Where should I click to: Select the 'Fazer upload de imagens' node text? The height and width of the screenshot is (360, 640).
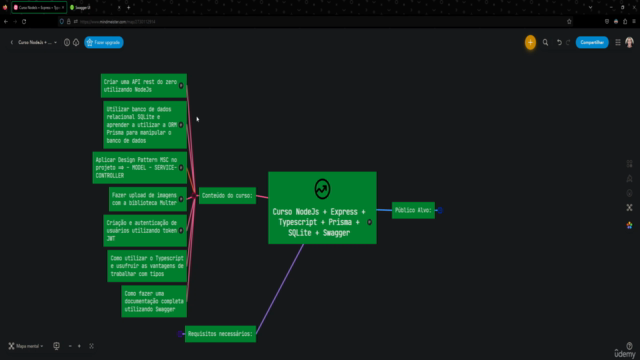[x=144, y=199]
